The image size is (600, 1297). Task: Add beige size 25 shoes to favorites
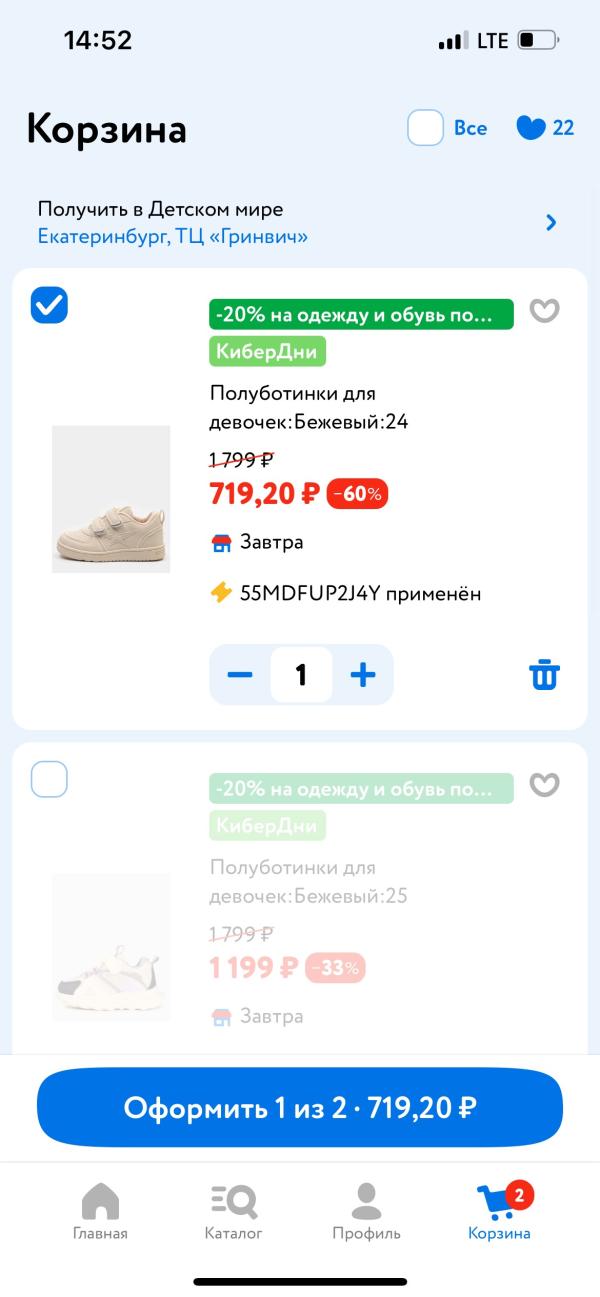[544, 786]
